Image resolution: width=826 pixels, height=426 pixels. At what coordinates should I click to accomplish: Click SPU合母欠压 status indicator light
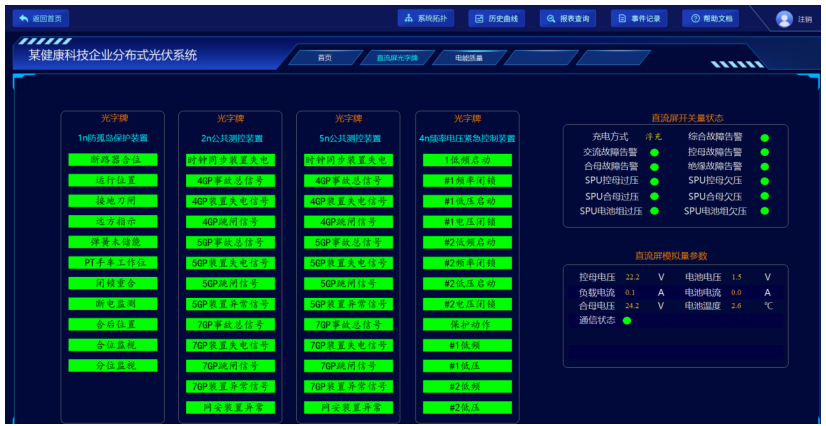click(764, 196)
